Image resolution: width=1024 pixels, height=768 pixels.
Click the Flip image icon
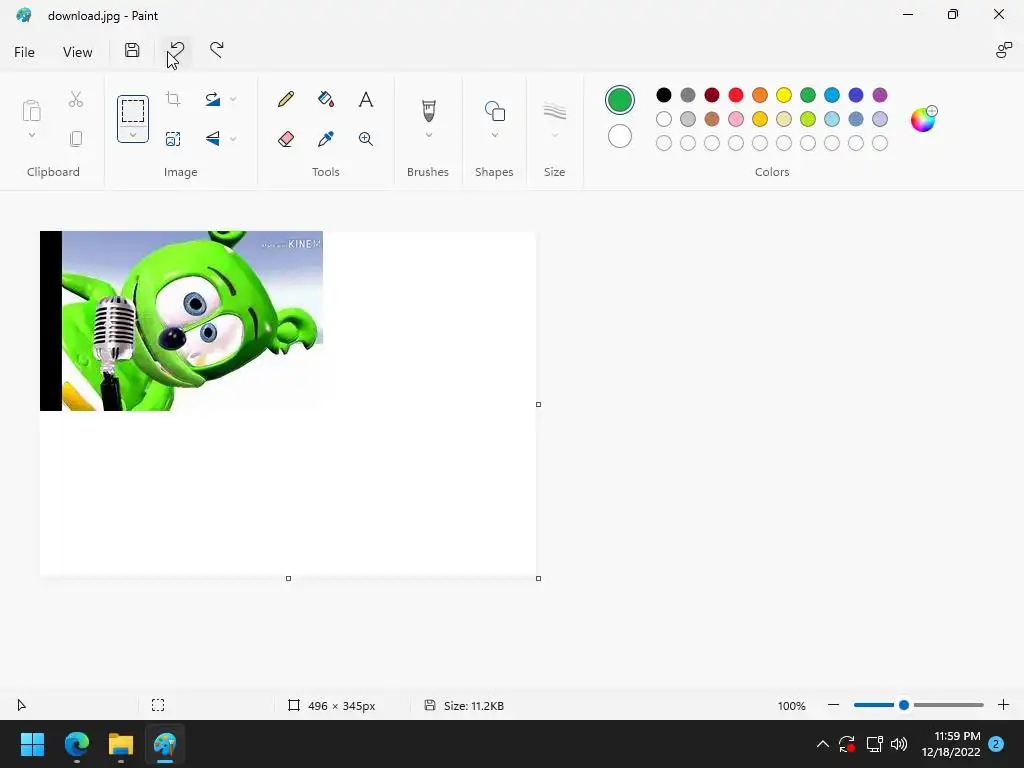213,138
